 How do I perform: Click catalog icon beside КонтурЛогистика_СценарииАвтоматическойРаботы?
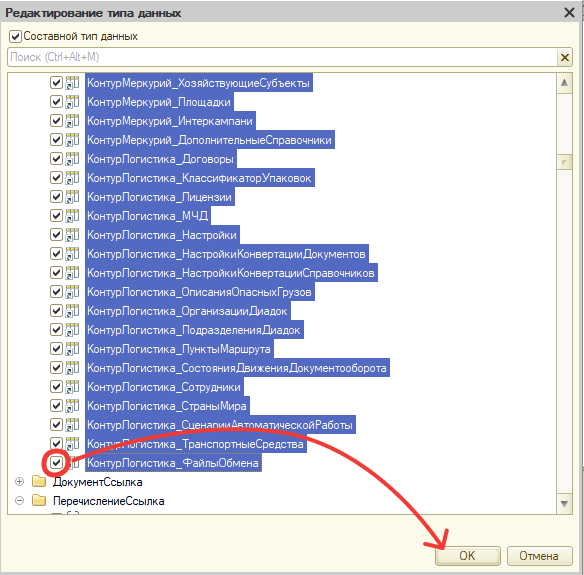(x=73, y=425)
